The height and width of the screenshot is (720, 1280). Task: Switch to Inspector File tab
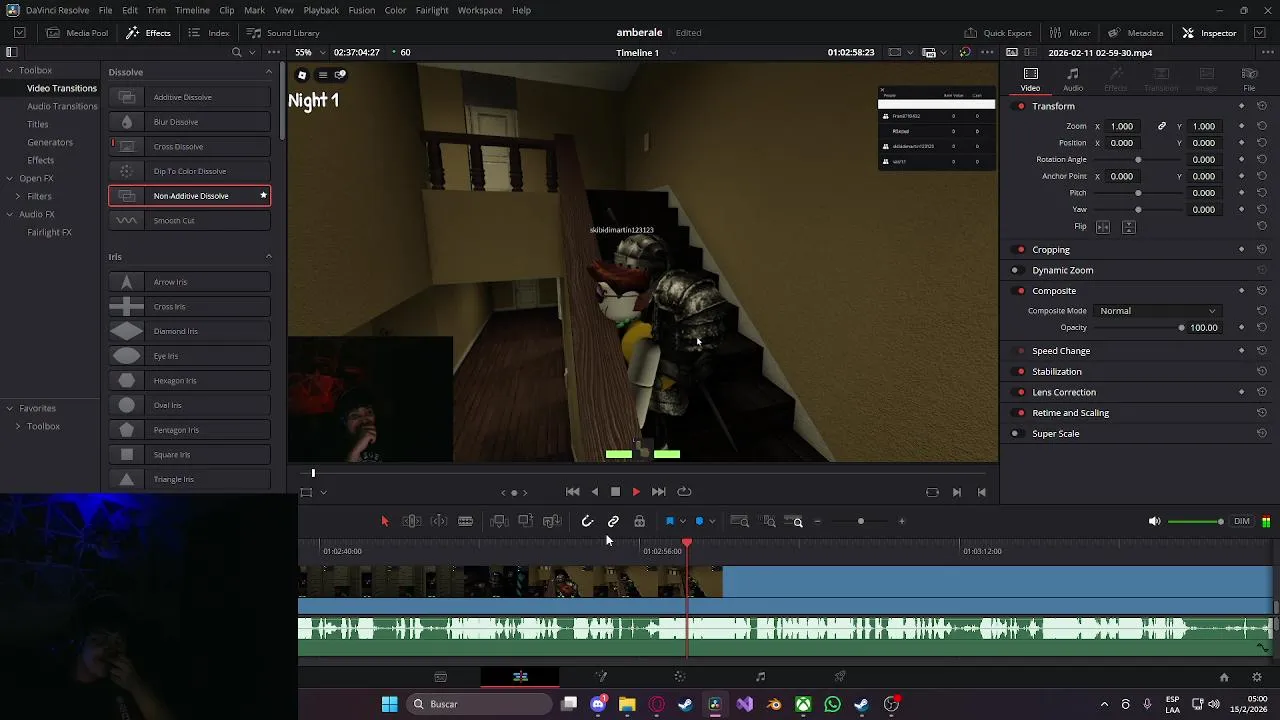pyautogui.click(x=1249, y=79)
